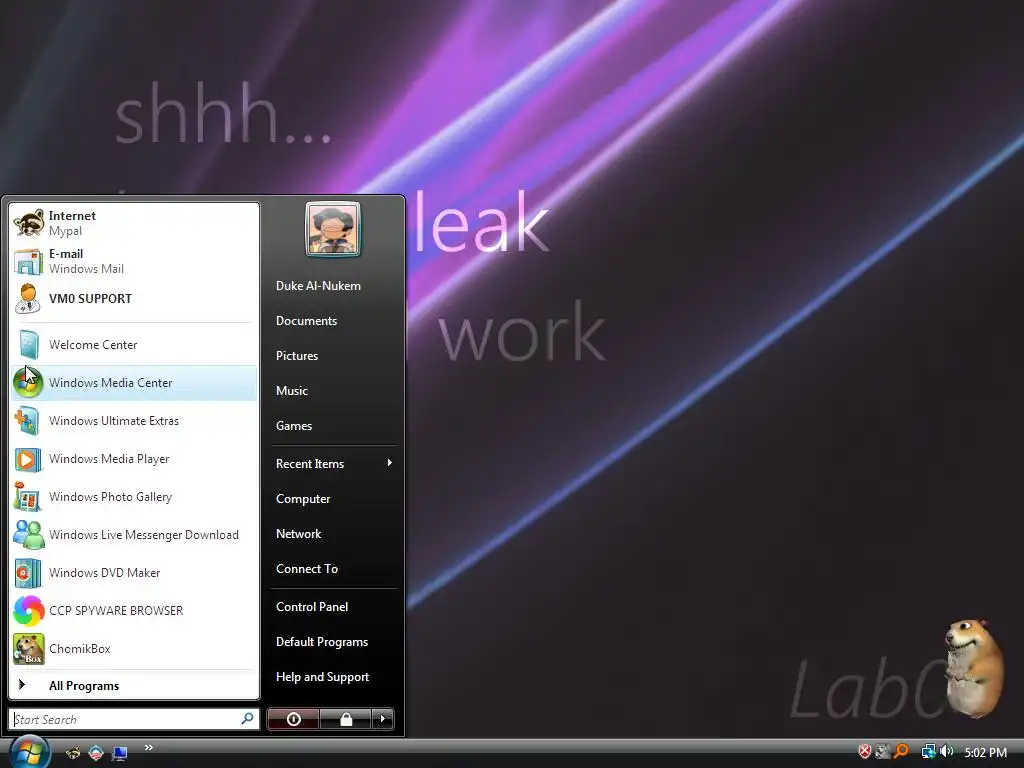Click the search magnifier in Start Search
Image resolution: width=1024 pixels, height=768 pixels.
point(248,719)
